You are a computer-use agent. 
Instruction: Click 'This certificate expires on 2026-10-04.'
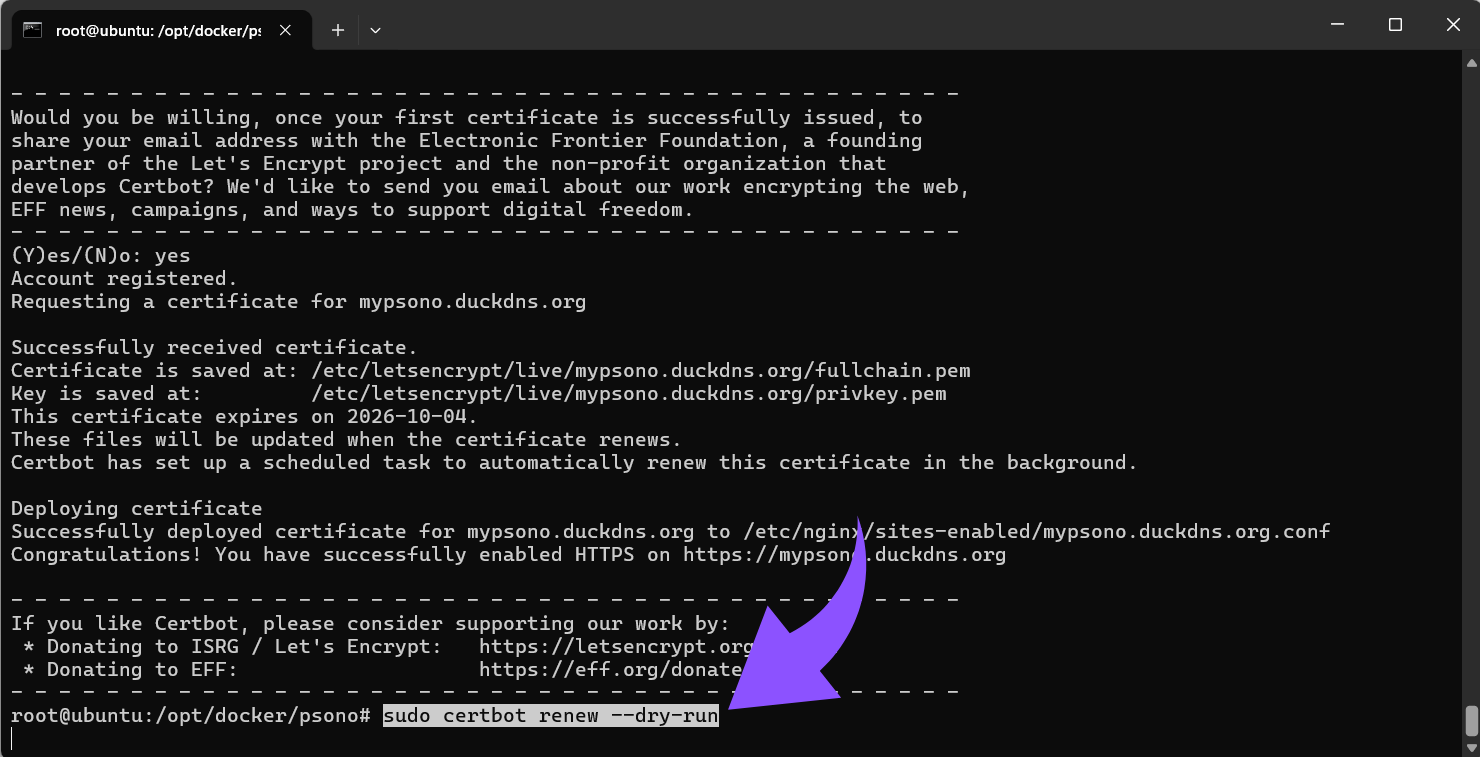[245, 417]
